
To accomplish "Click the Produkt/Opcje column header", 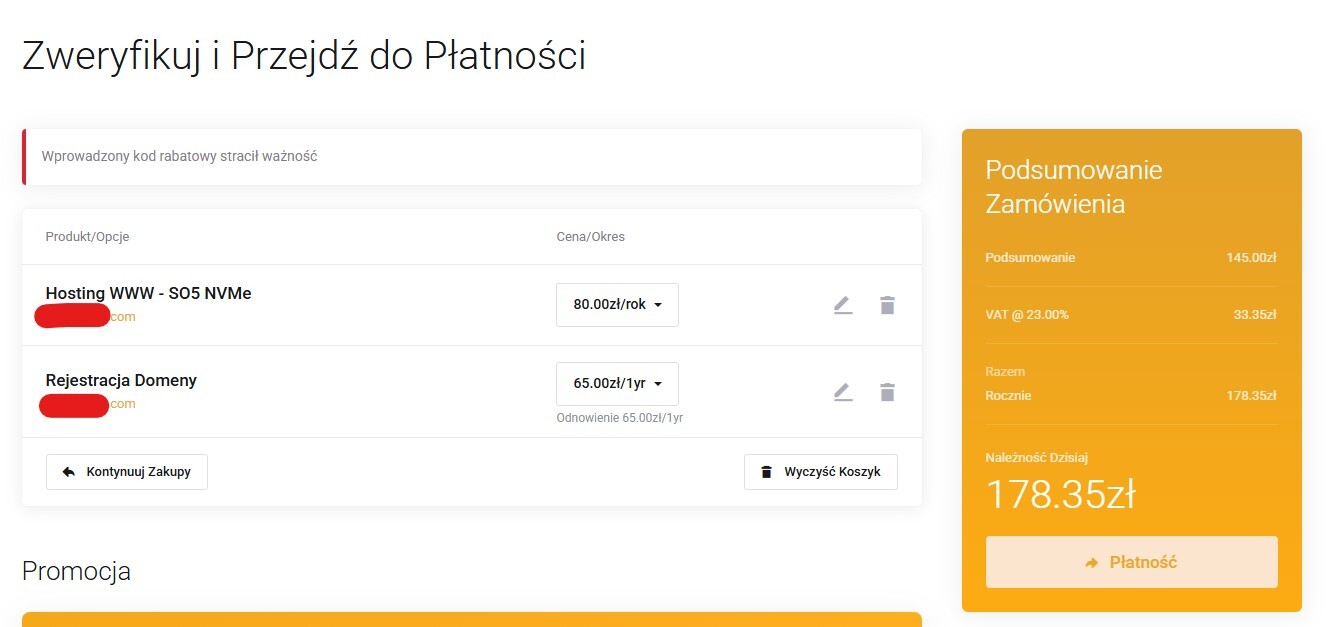I will (87, 237).
